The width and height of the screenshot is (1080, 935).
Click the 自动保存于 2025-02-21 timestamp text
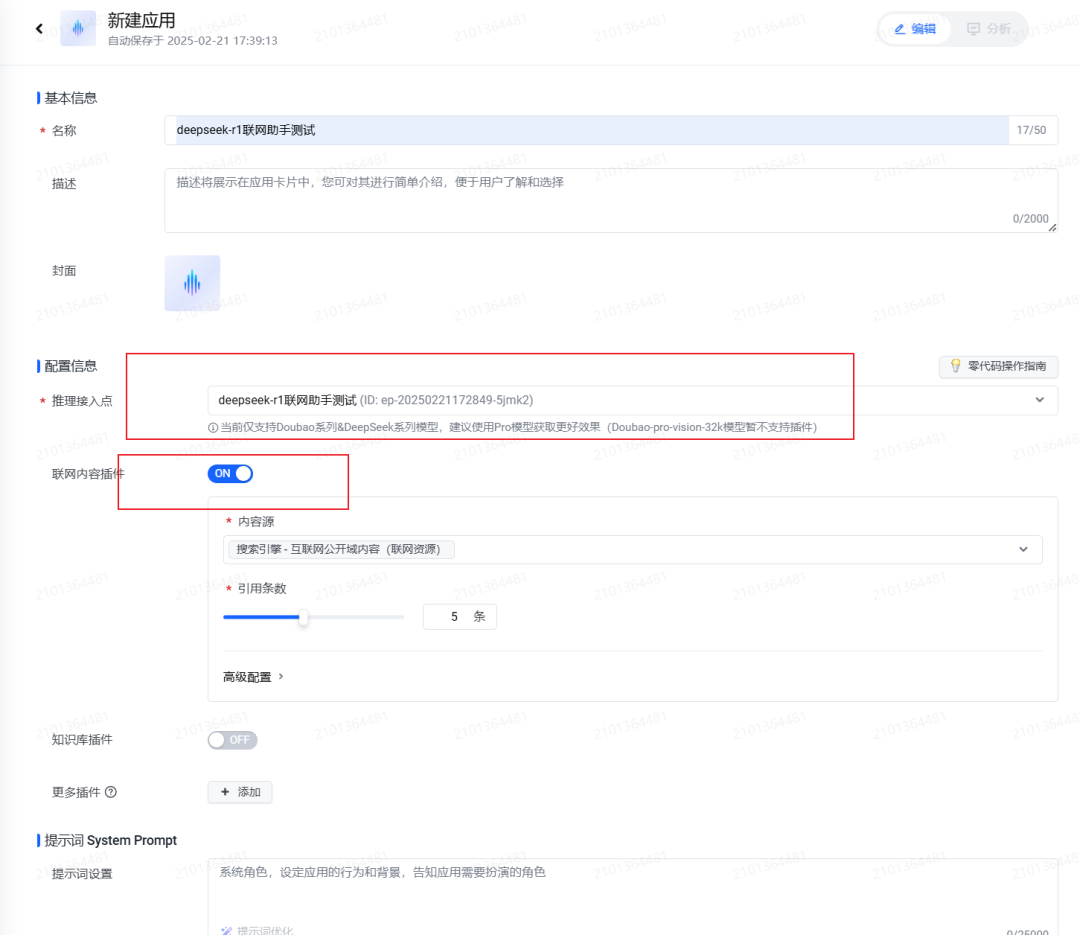pyautogui.click(x=193, y=41)
